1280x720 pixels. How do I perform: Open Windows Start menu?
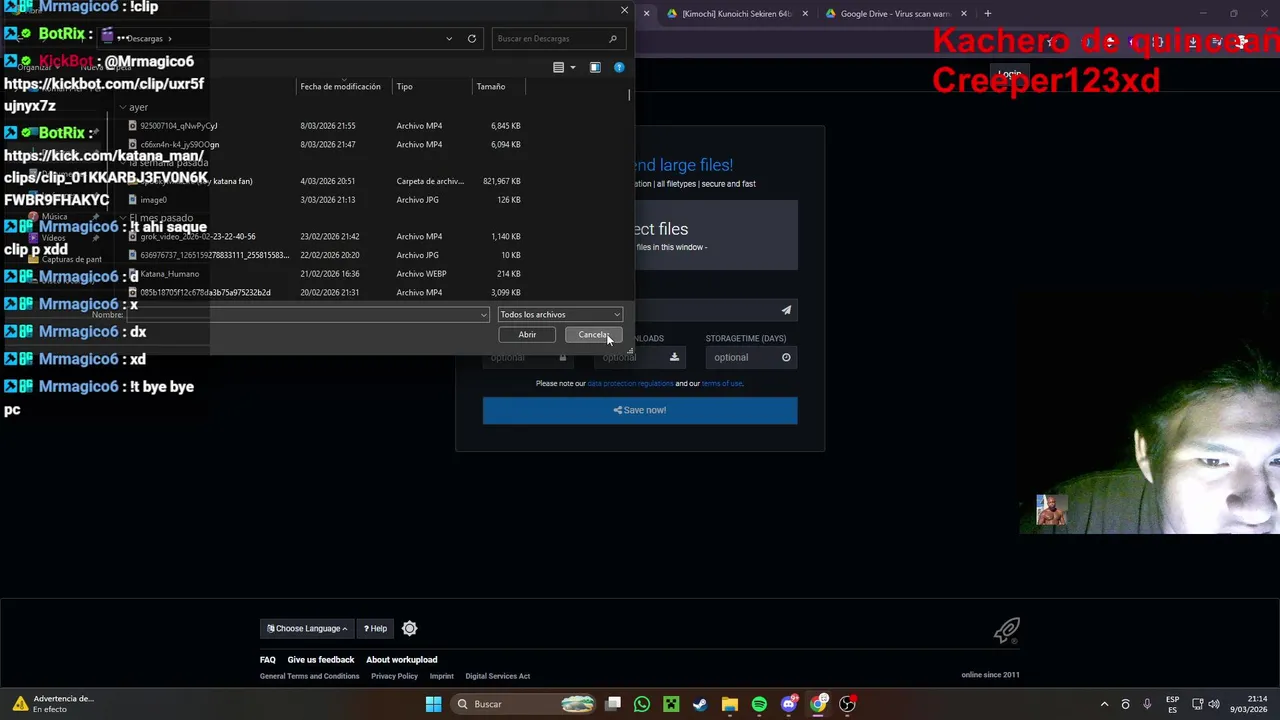433,704
